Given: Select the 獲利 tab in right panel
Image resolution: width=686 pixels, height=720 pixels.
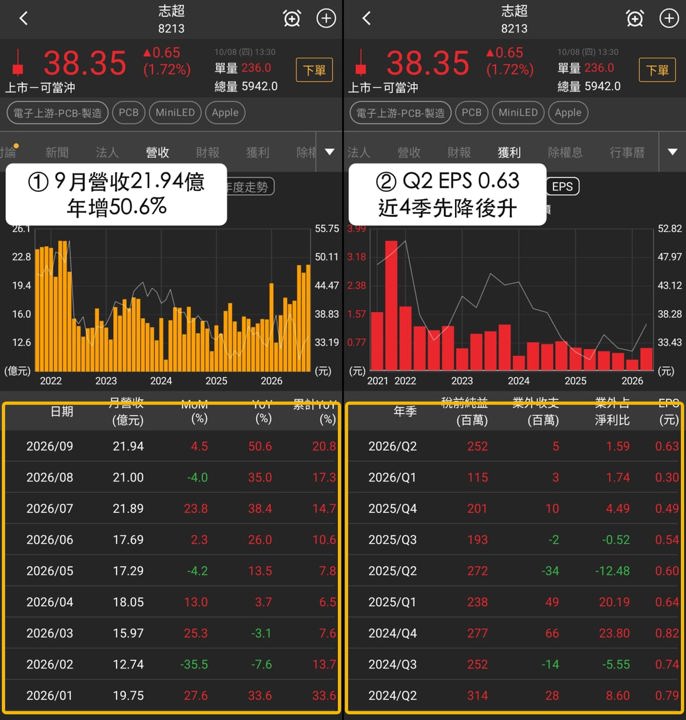Looking at the screenshot, I should coord(509,152).
